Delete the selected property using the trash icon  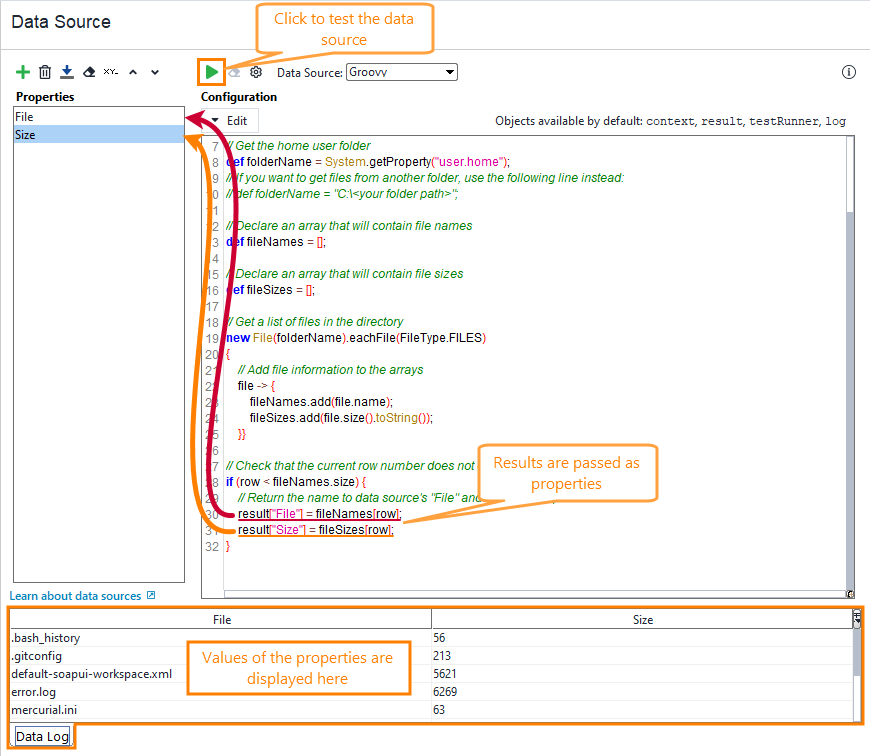[45, 72]
